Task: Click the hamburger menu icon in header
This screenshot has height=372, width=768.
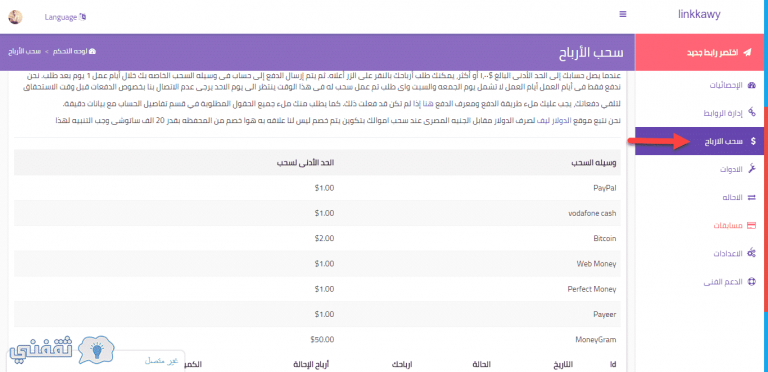Action: coord(623,15)
